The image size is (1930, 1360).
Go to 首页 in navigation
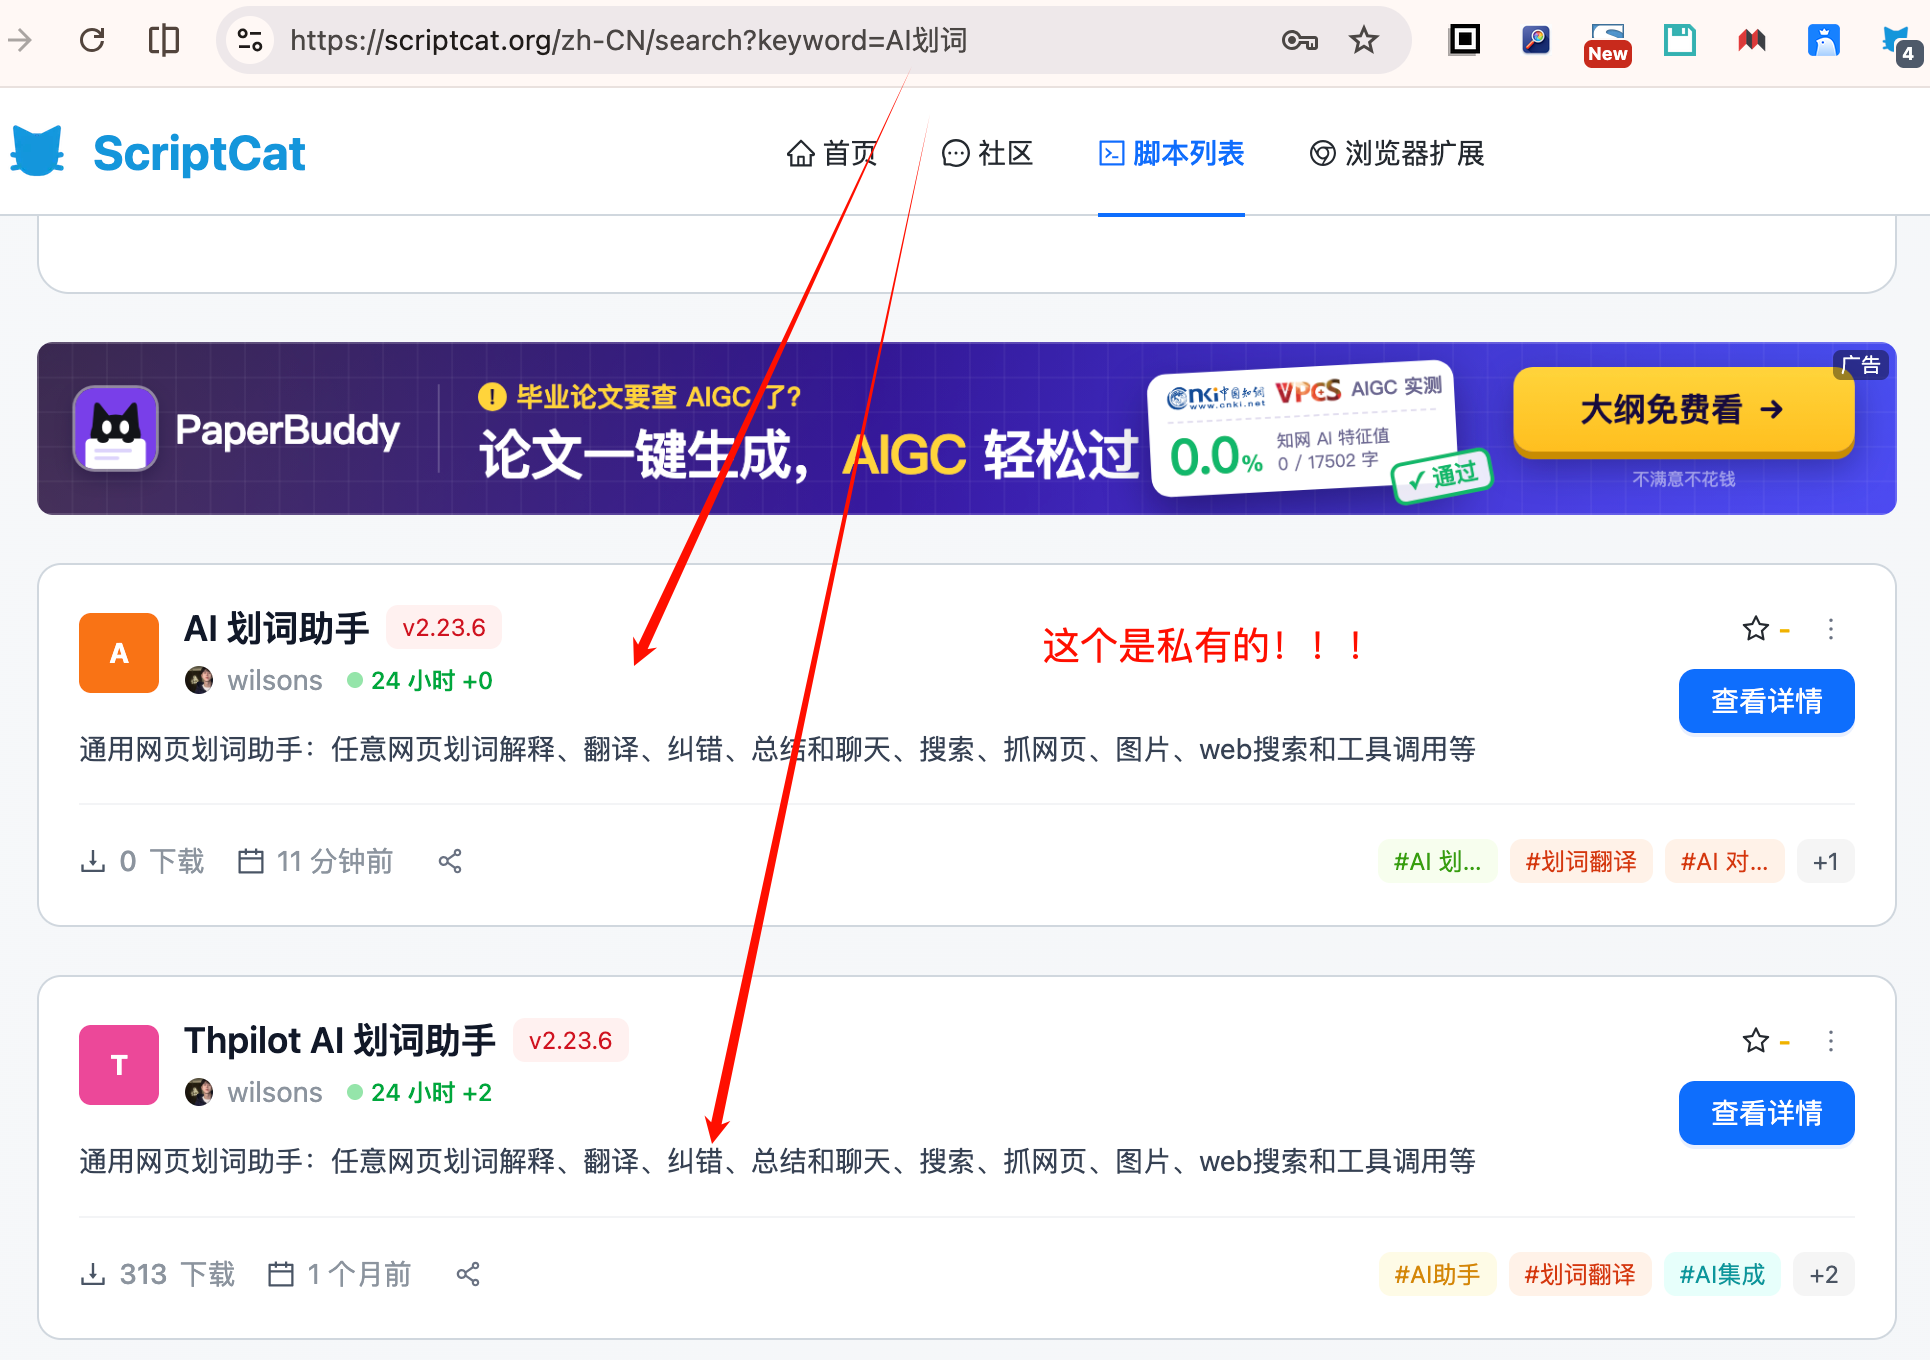point(831,153)
